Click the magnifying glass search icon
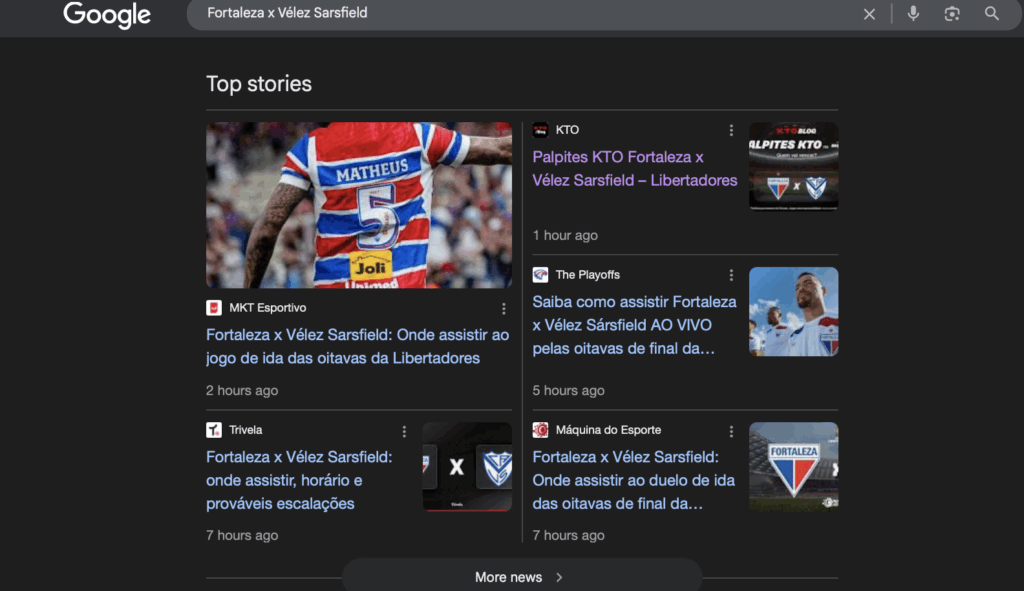 (992, 13)
